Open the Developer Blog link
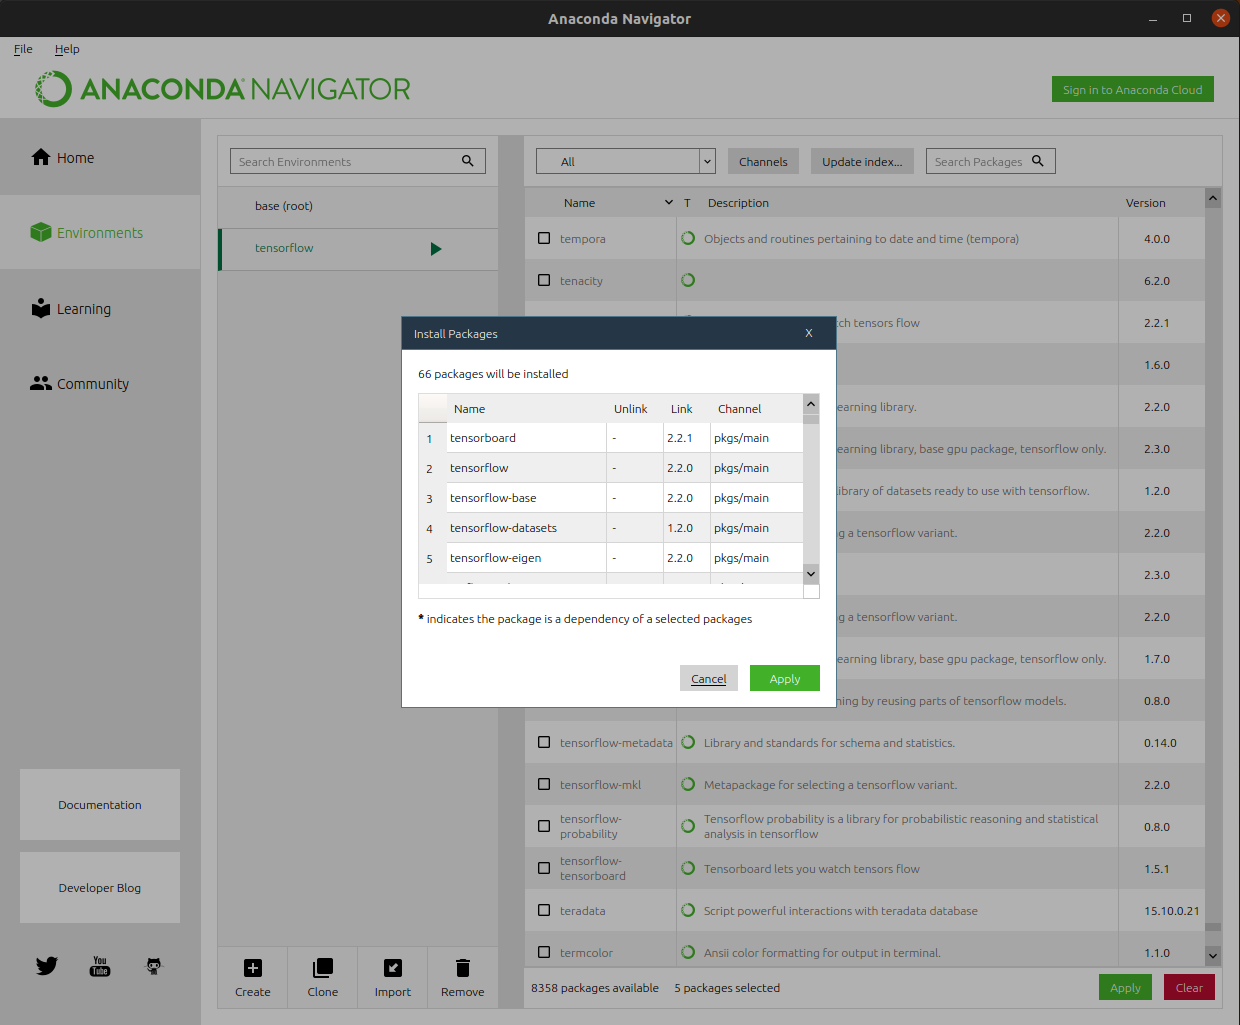1240x1025 pixels. point(100,887)
